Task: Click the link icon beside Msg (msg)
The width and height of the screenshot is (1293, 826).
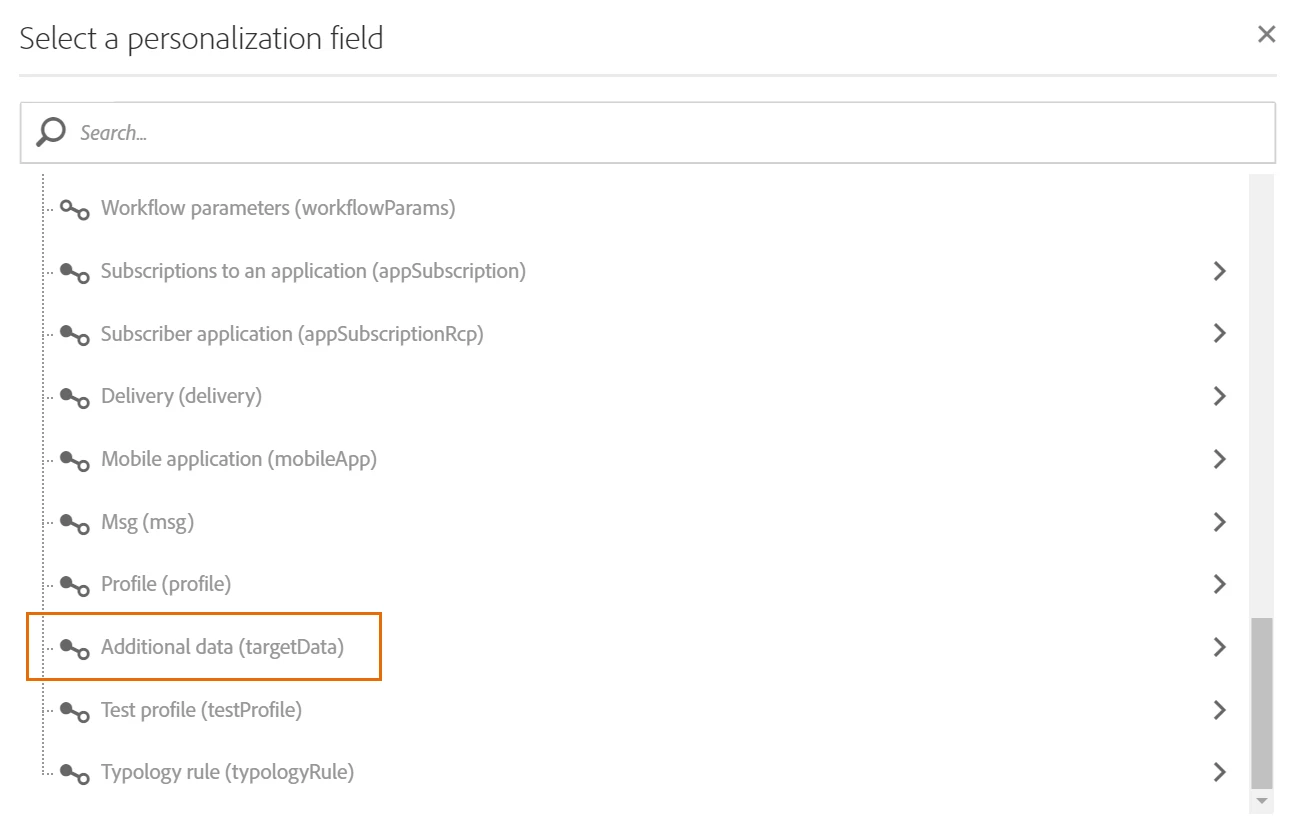Action: (x=74, y=523)
